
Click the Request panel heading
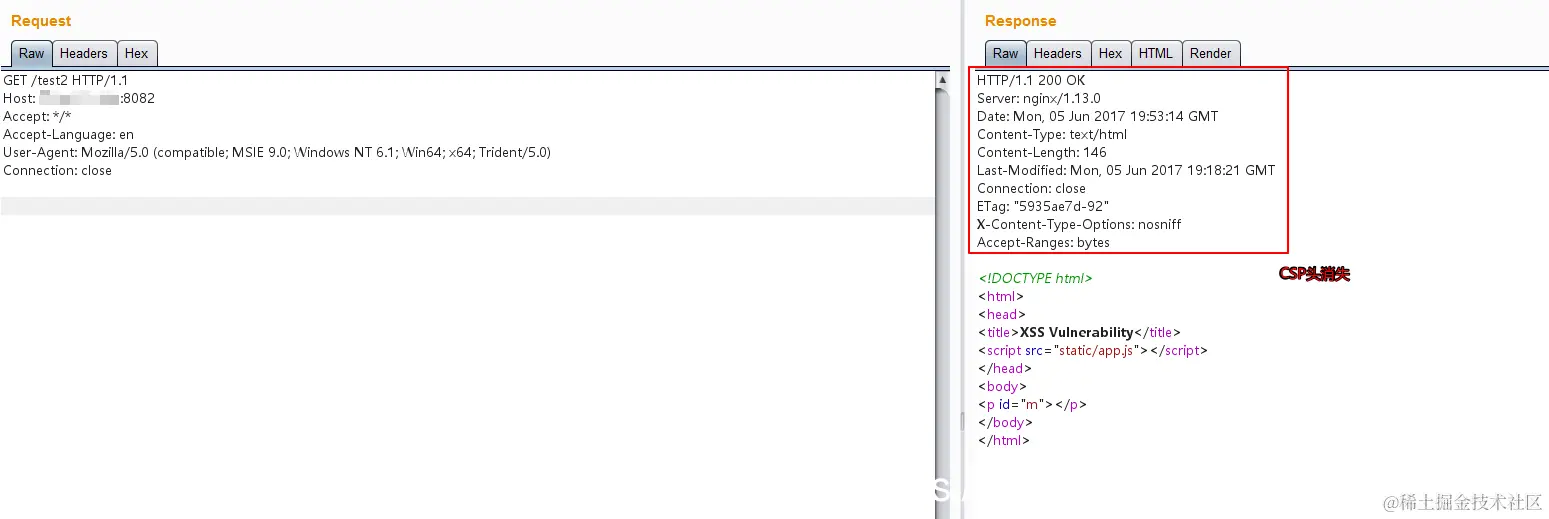41,21
